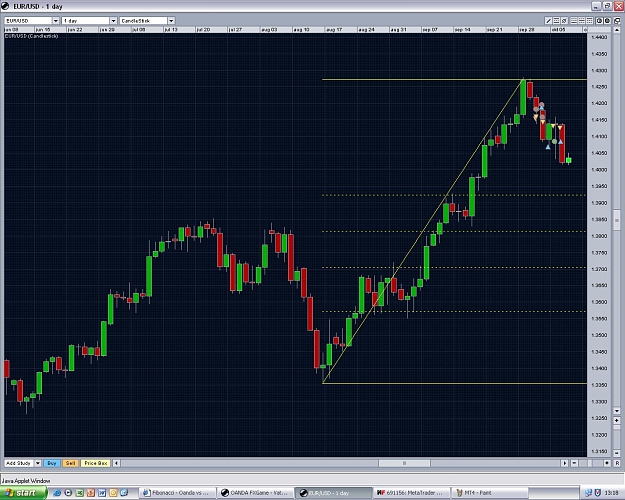Select the trend line drawing tool
Image resolution: width=625 pixels, height=500 pixels.
pyautogui.click(x=548, y=21)
